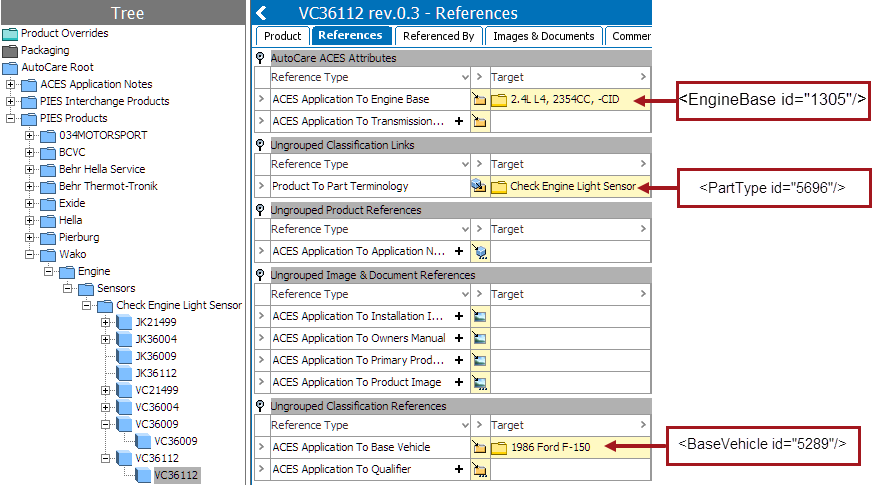This screenshot has width=875, height=485.
Task: Click the Check Engine Light Sensor target
Action: (573, 186)
